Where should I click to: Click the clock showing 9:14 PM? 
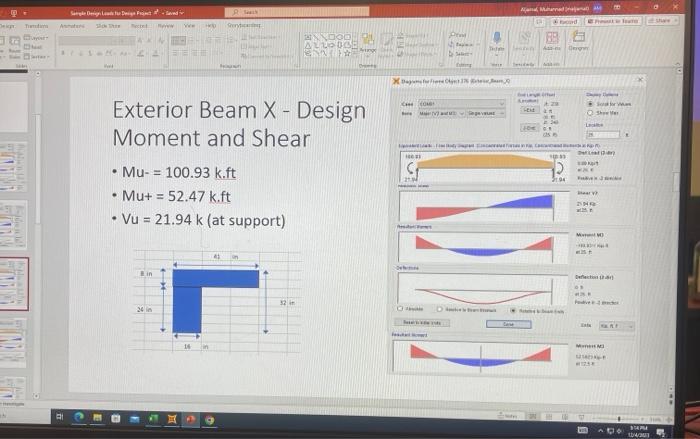(638, 428)
